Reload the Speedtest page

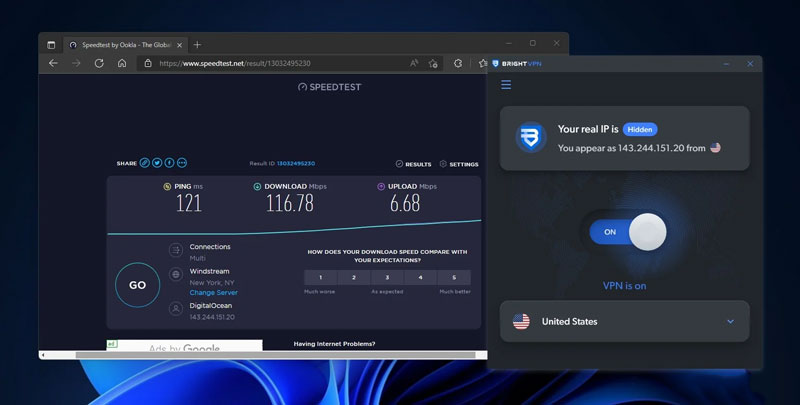coord(99,63)
